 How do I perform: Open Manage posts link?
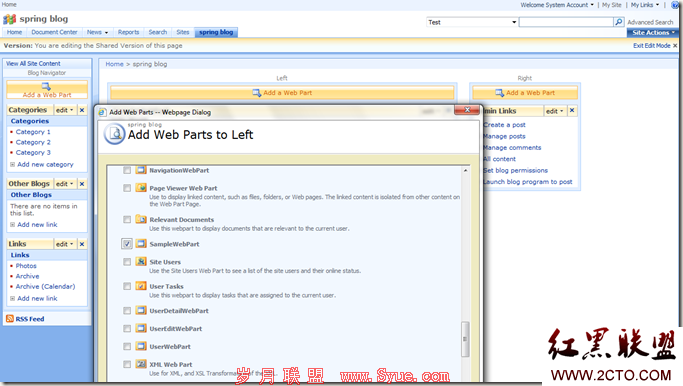(504, 136)
